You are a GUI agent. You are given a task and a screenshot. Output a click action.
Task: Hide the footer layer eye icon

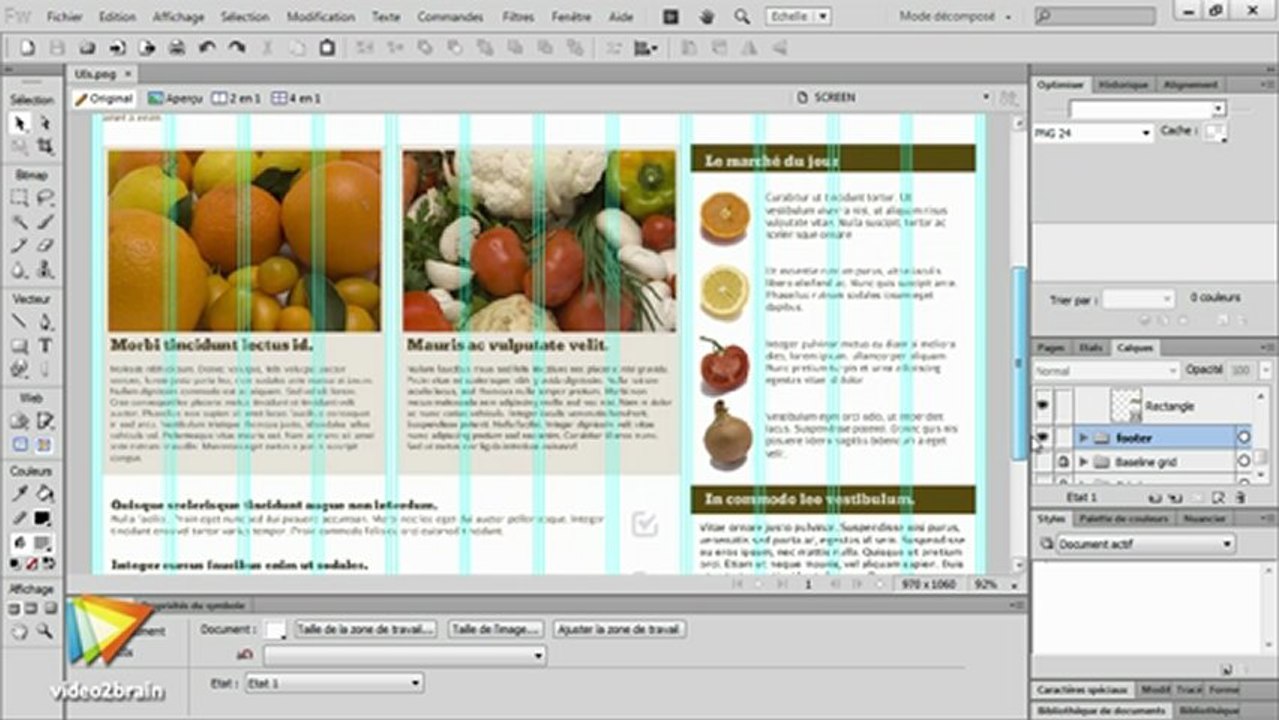tap(1043, 437)
